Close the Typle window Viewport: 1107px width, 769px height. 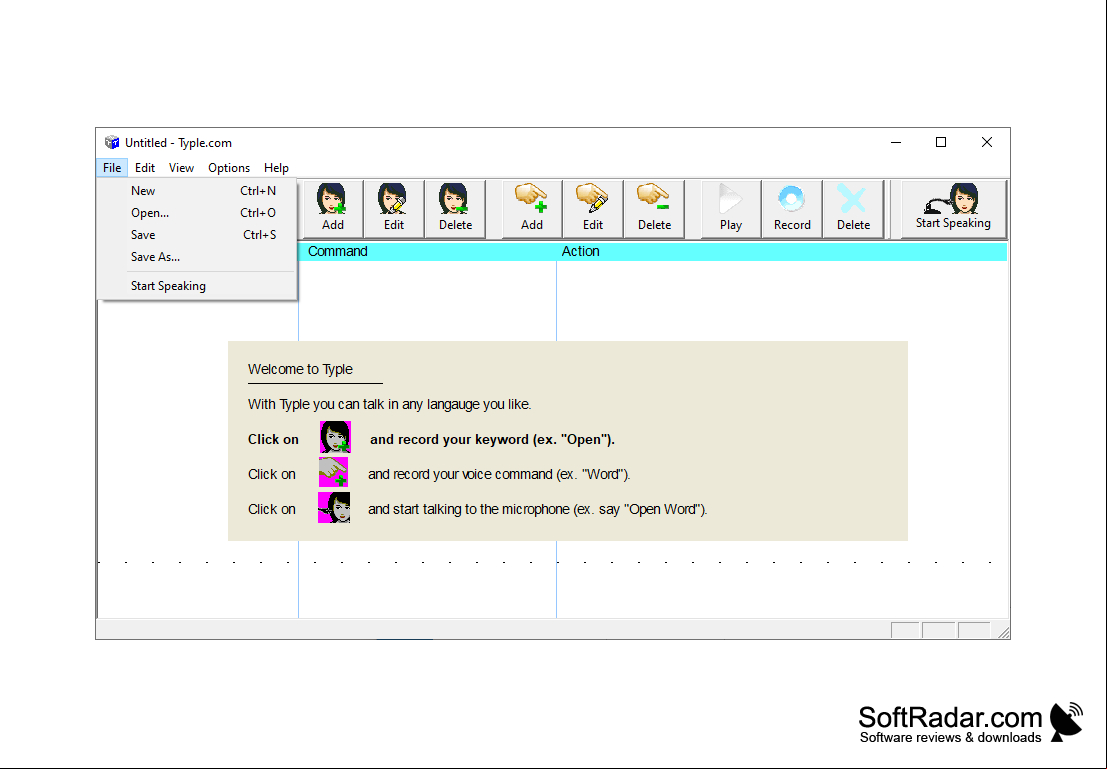(x=987, y=143)
